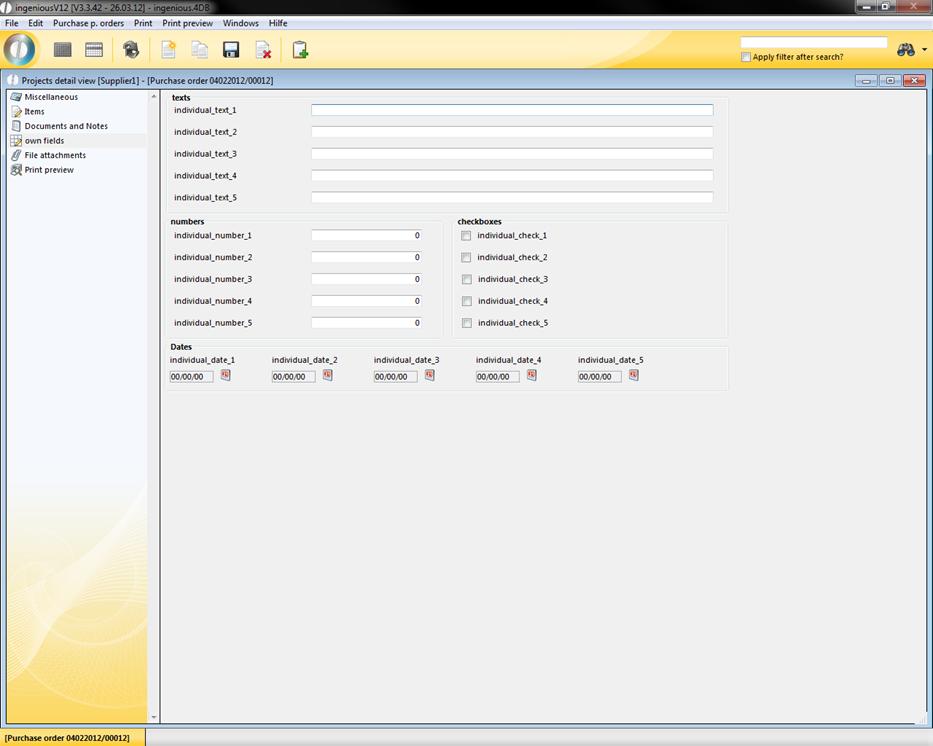933x746 pixels.
Task: Click the individual_text_2 input field
Action: pyautogui.click(x=512, y=132)
